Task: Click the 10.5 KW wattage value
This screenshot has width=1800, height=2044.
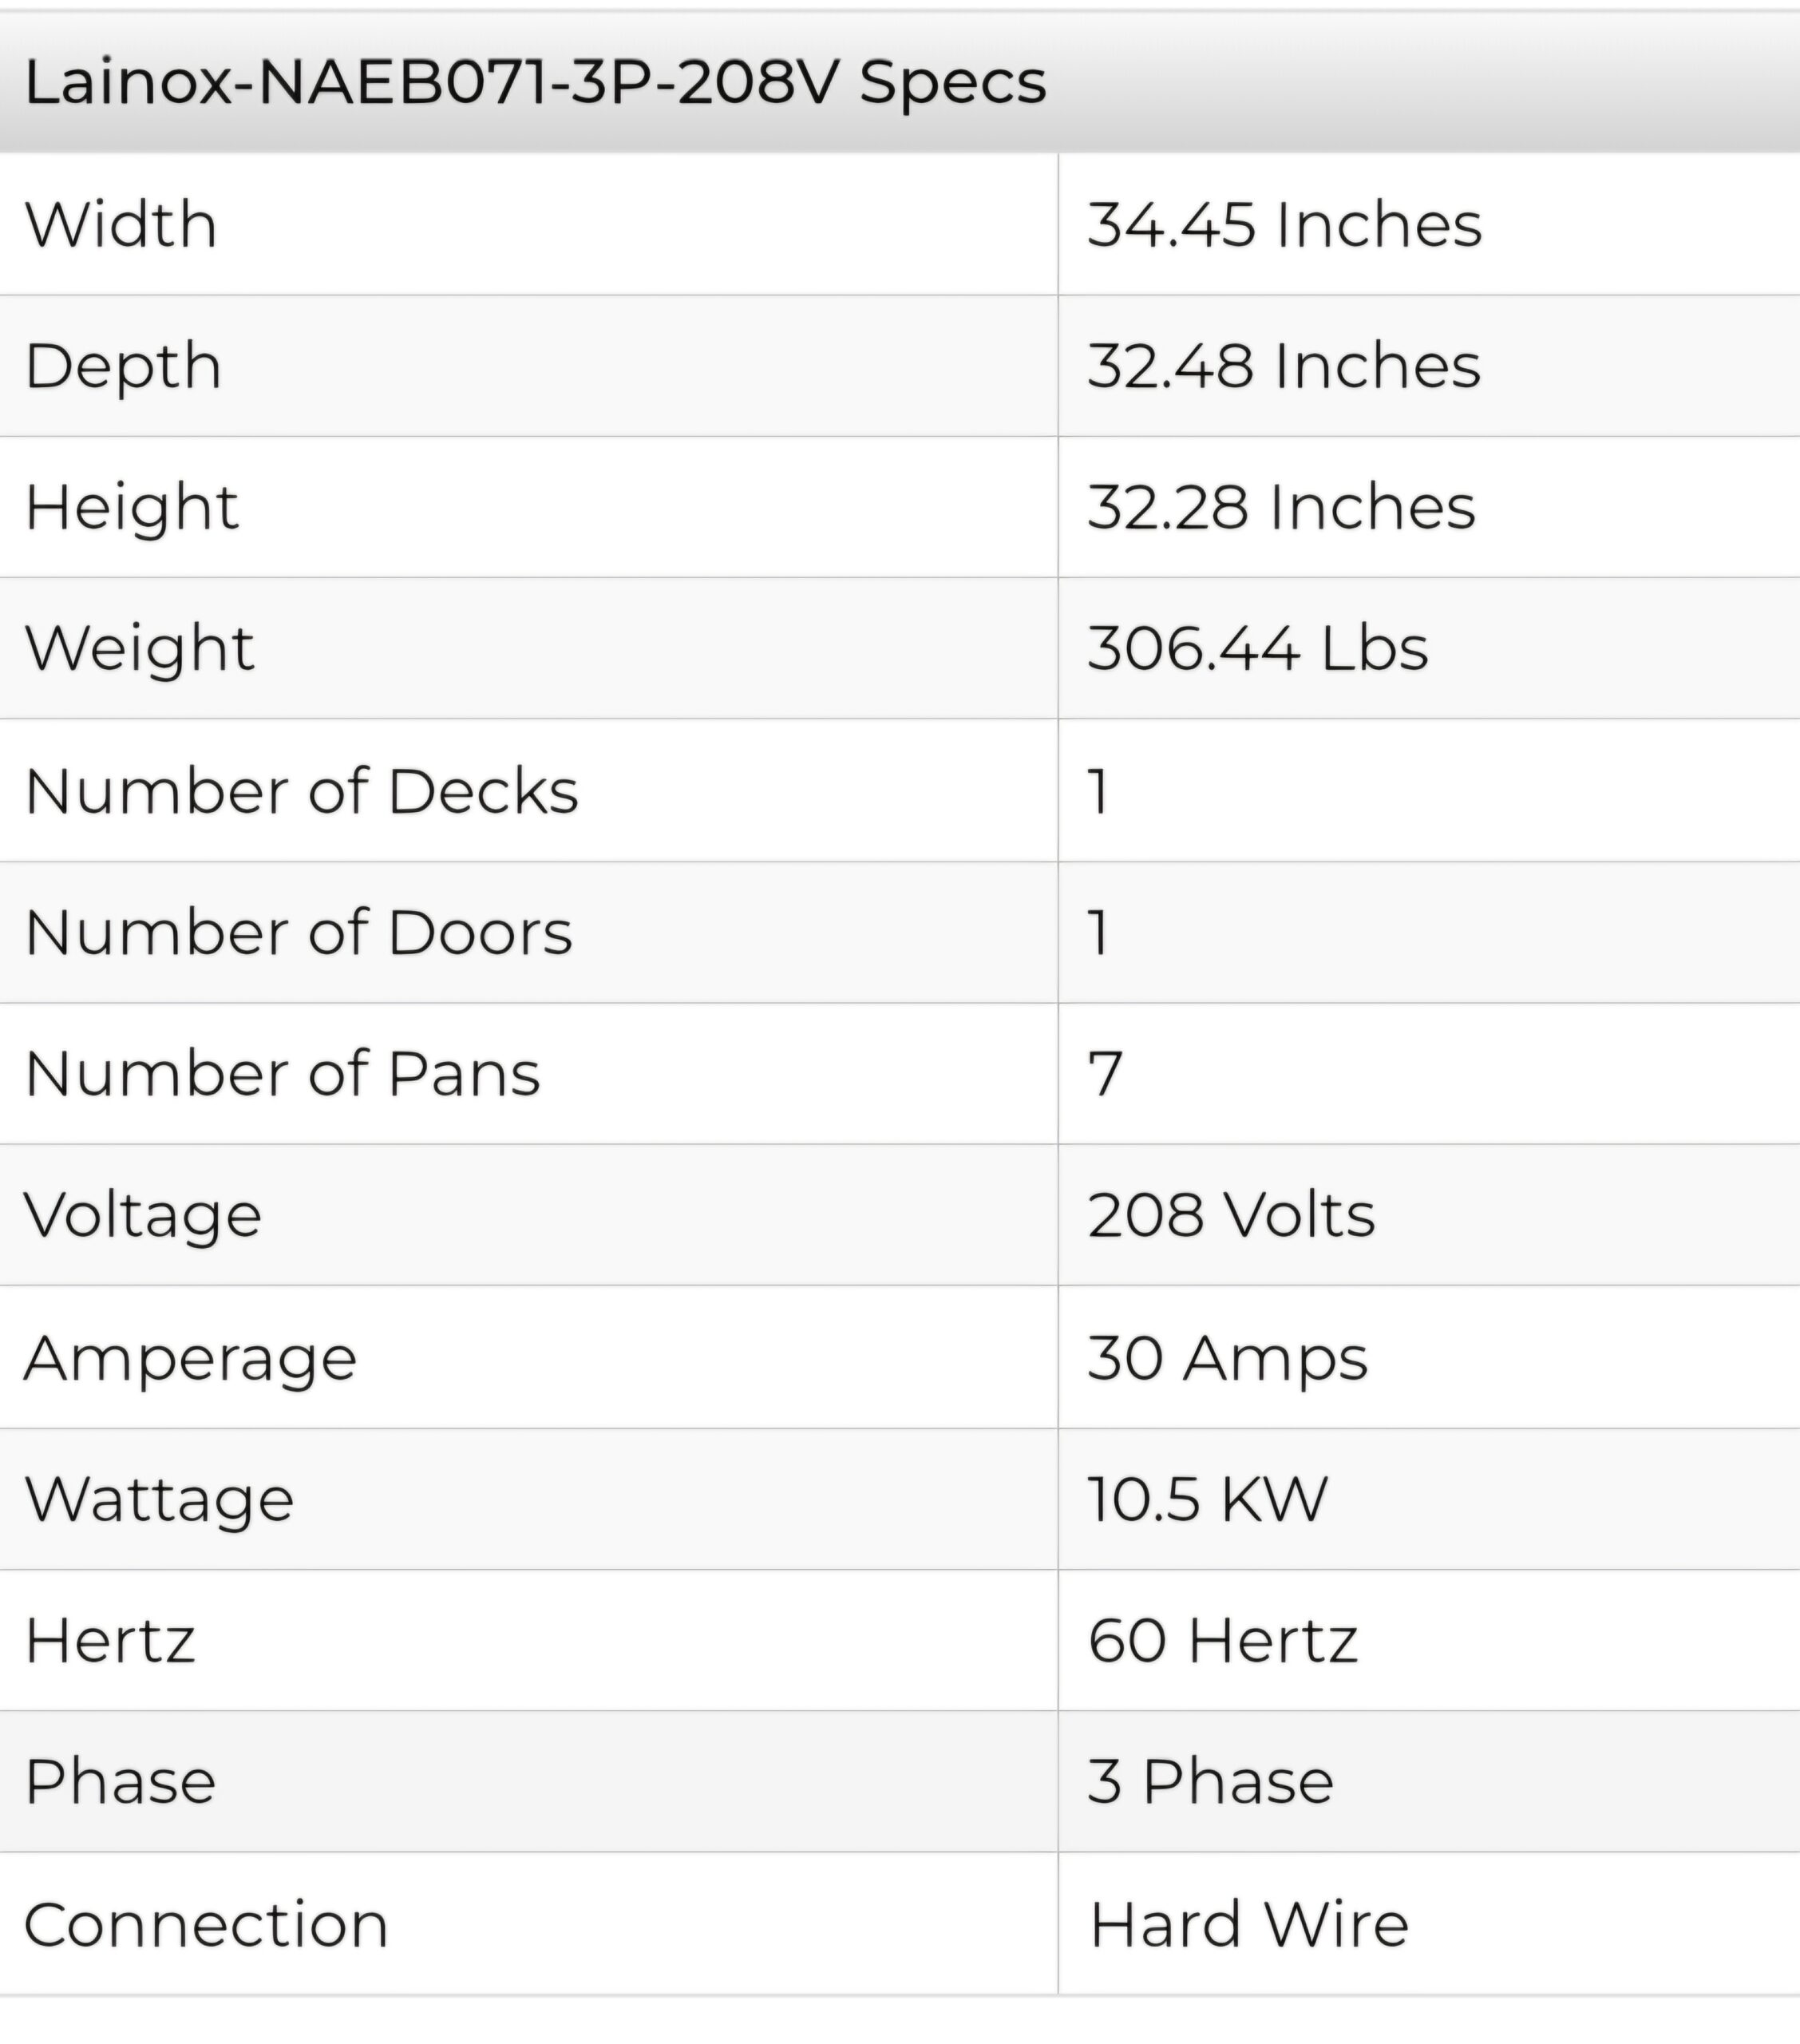Action: tap(1207, 1499)
